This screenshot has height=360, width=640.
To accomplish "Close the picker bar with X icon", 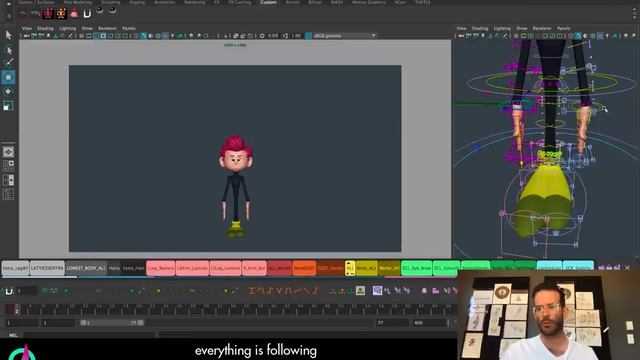I will (627, 268).
